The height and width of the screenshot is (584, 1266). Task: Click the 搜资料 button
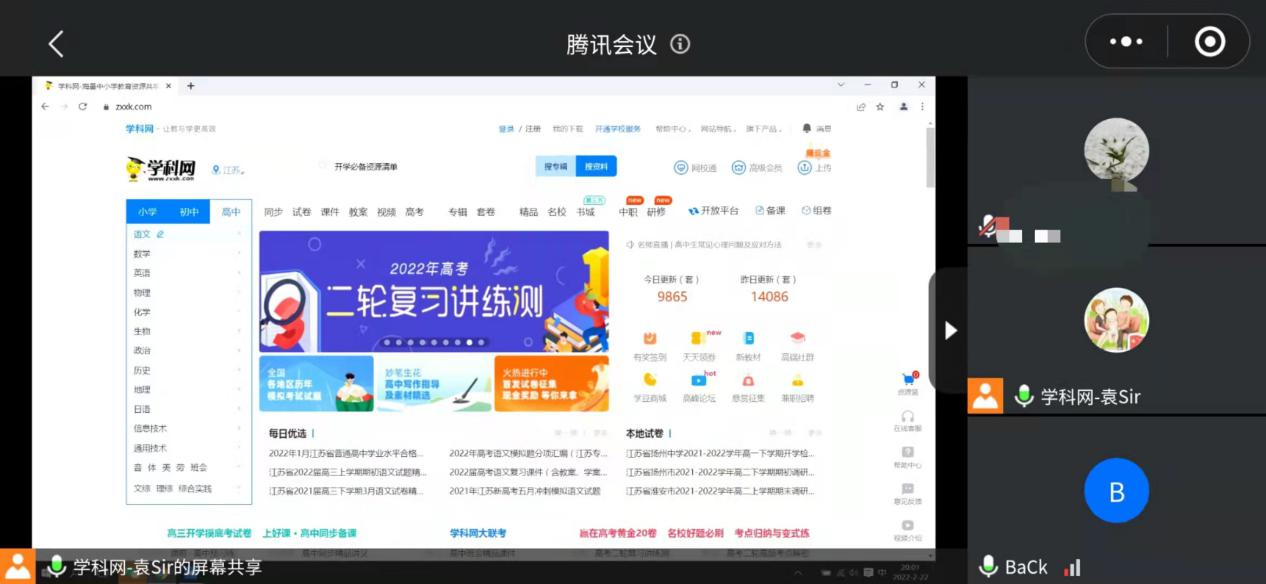[596, 167]
